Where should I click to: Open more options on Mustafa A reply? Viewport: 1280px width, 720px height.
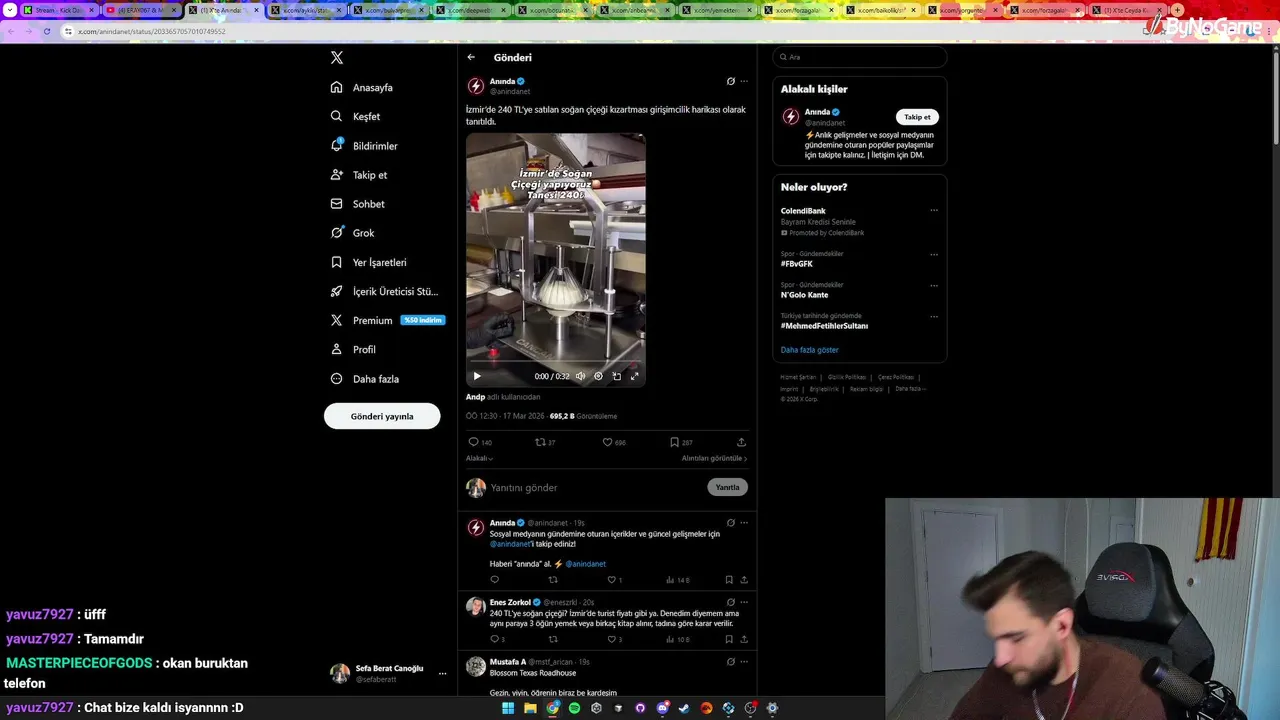click(x=744, y=661)
